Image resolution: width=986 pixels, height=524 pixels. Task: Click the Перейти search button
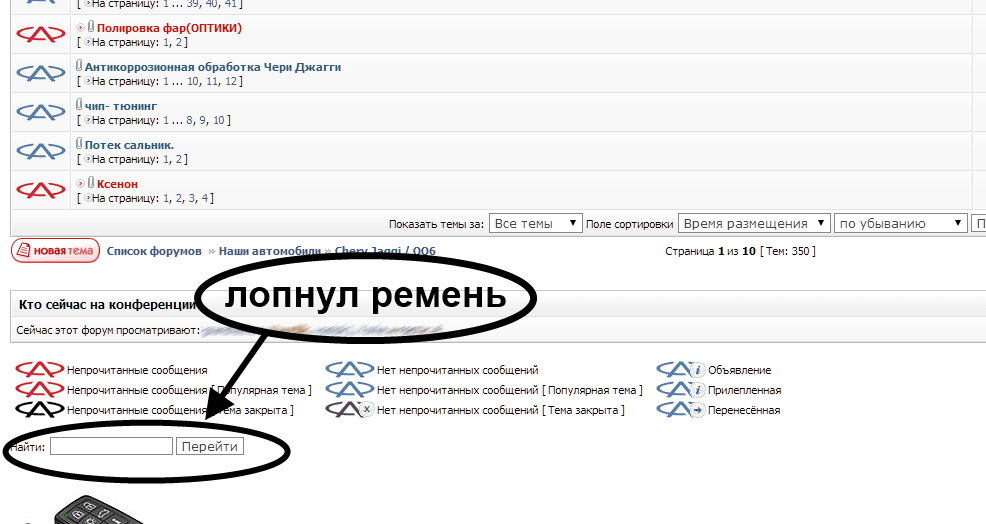(x=209, y=447)
